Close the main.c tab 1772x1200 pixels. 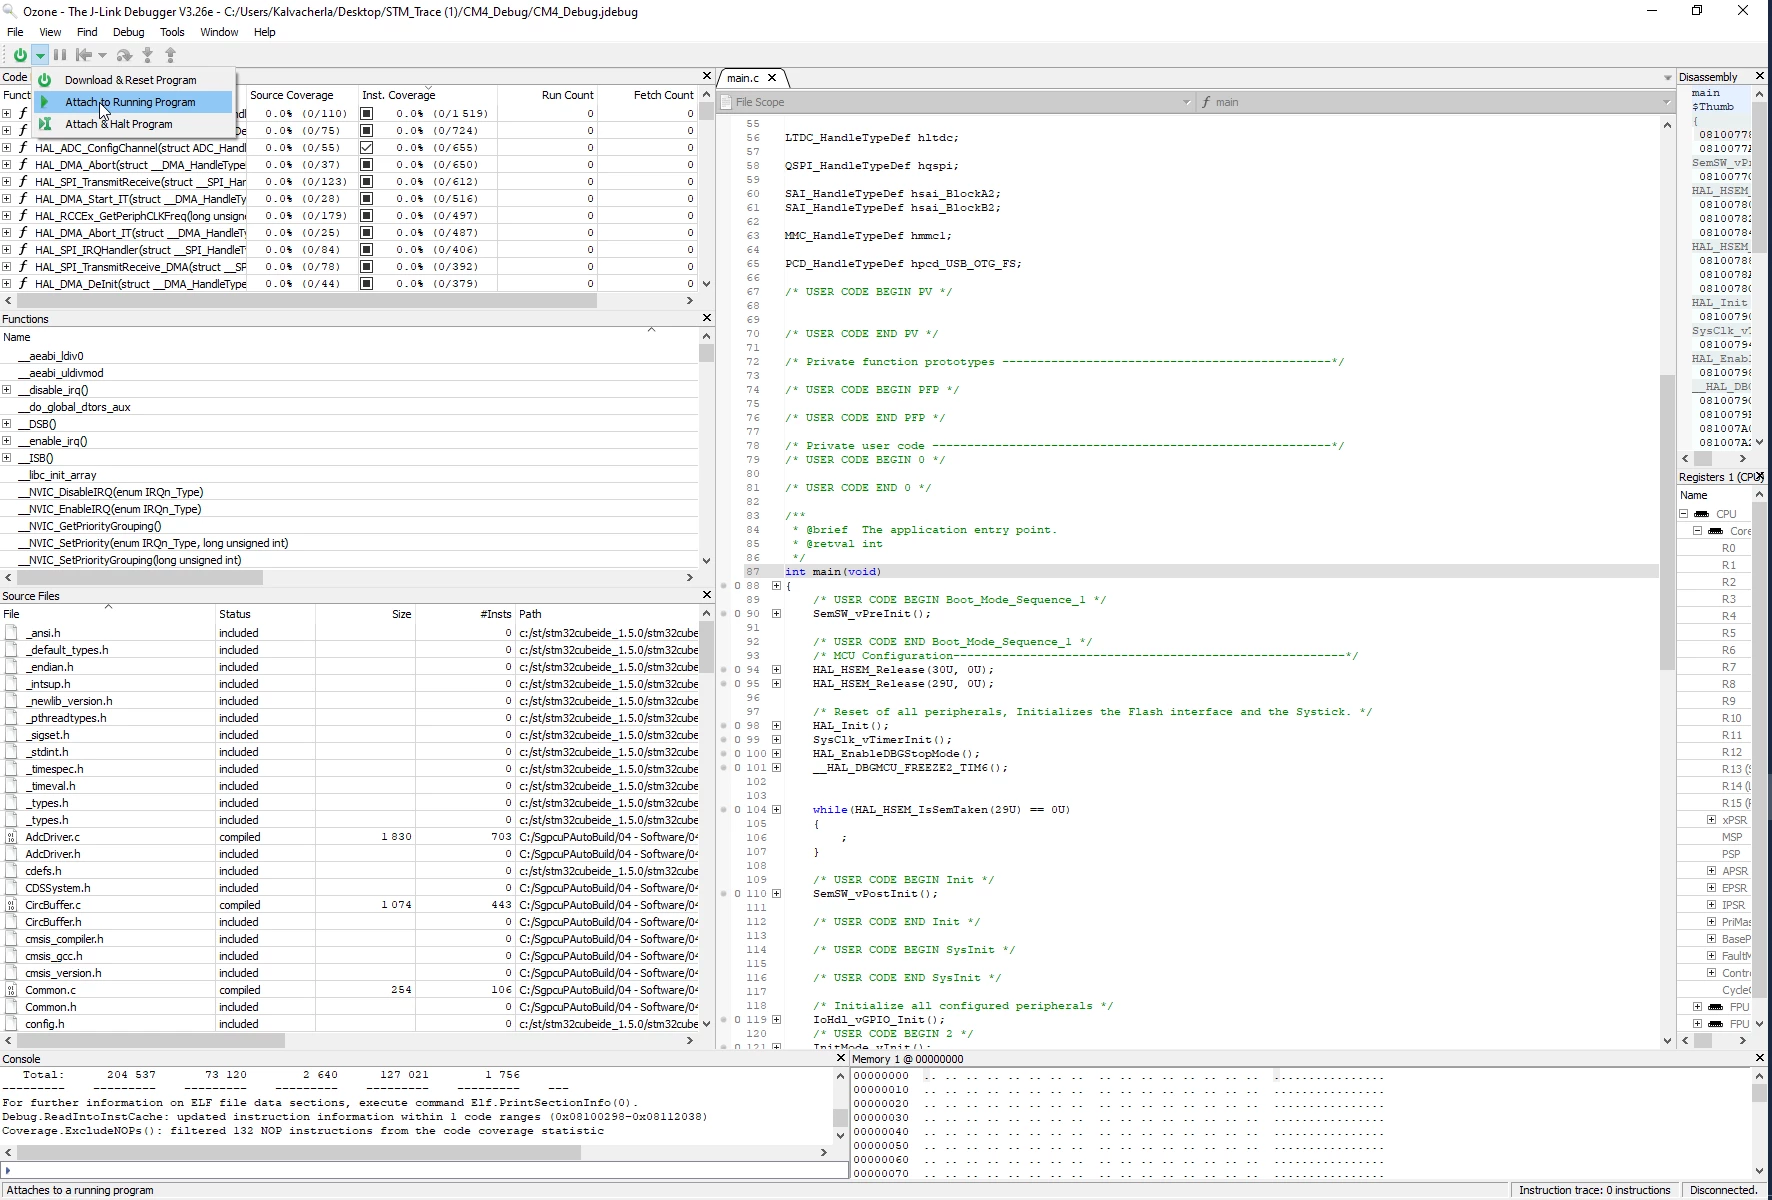click(772, 77)
